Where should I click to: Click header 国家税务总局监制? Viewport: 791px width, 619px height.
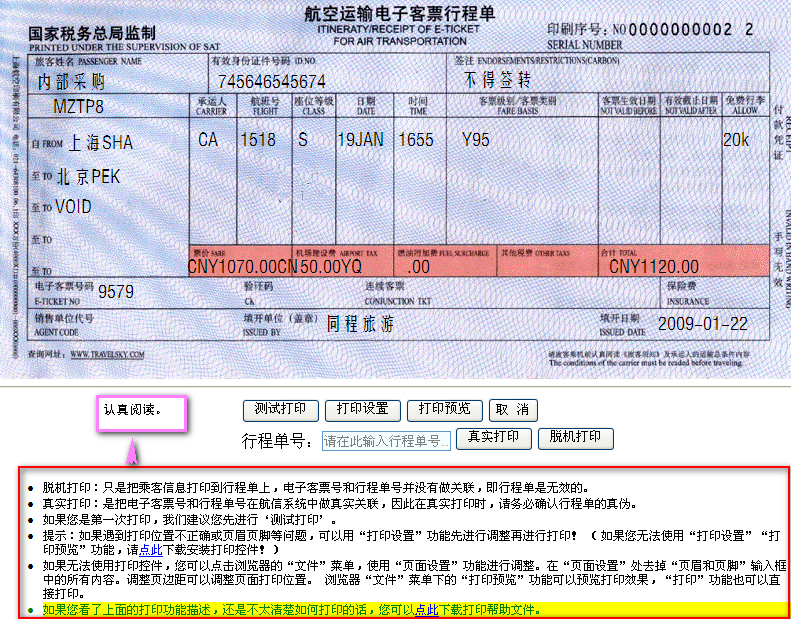[x=92, y=33]
